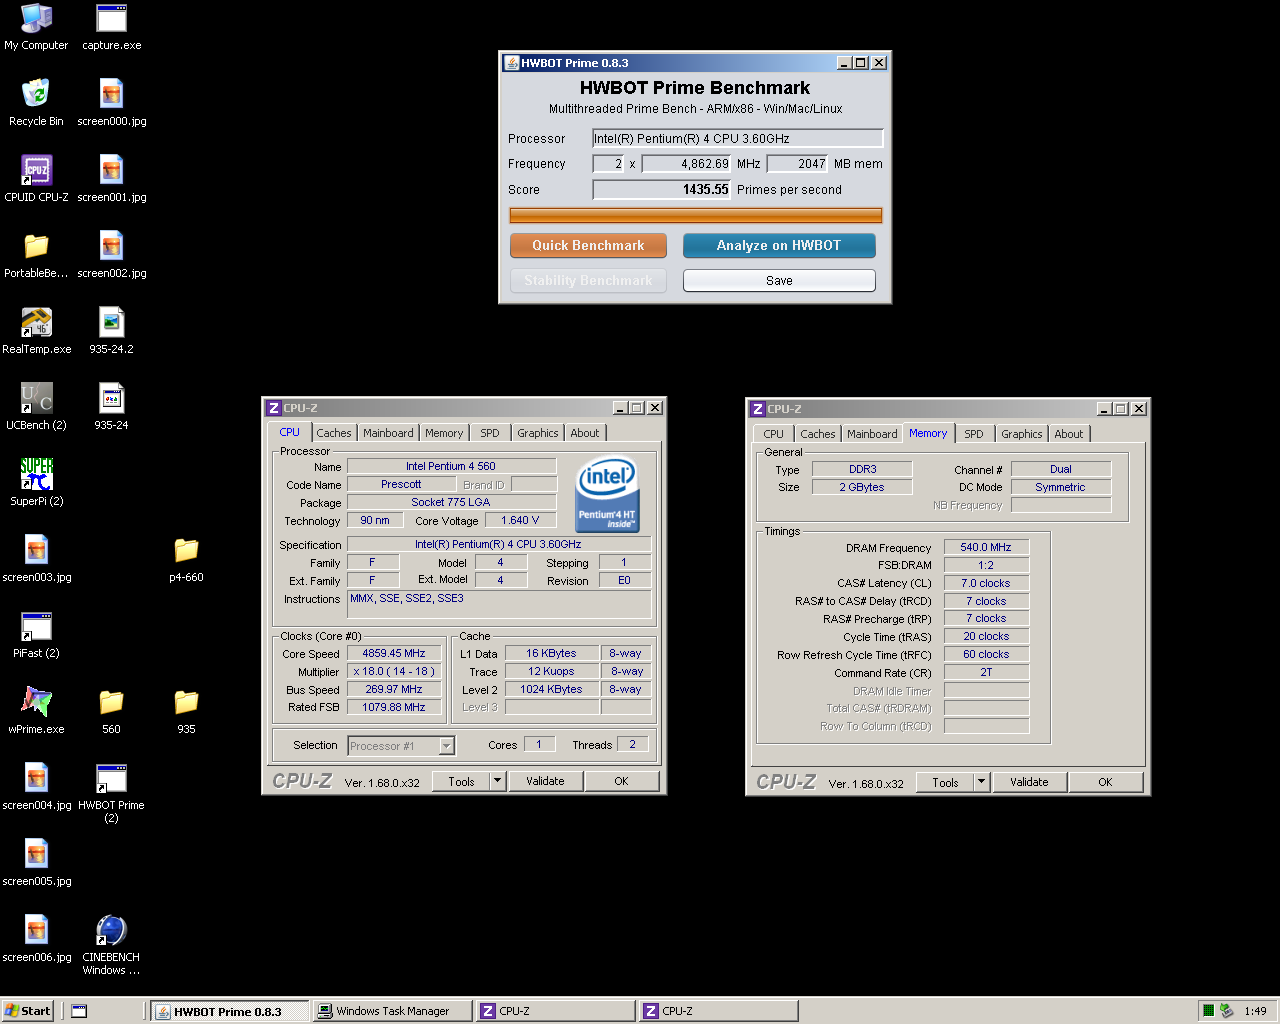Switch to SPD tab in left CPU-Z
Image resolution: width=1280 pixels, height=1024 pixels.
(490, 433)
